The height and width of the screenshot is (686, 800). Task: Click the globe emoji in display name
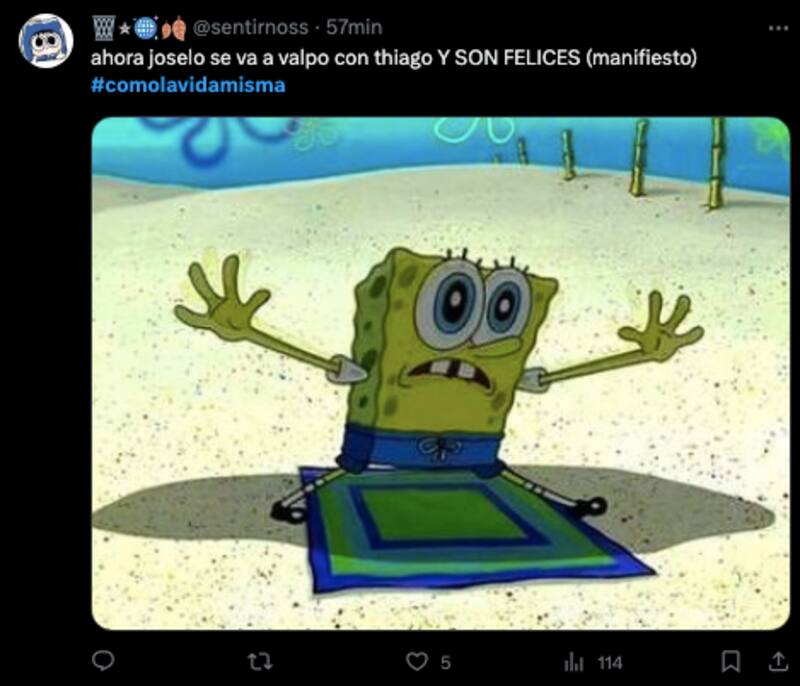146,28
